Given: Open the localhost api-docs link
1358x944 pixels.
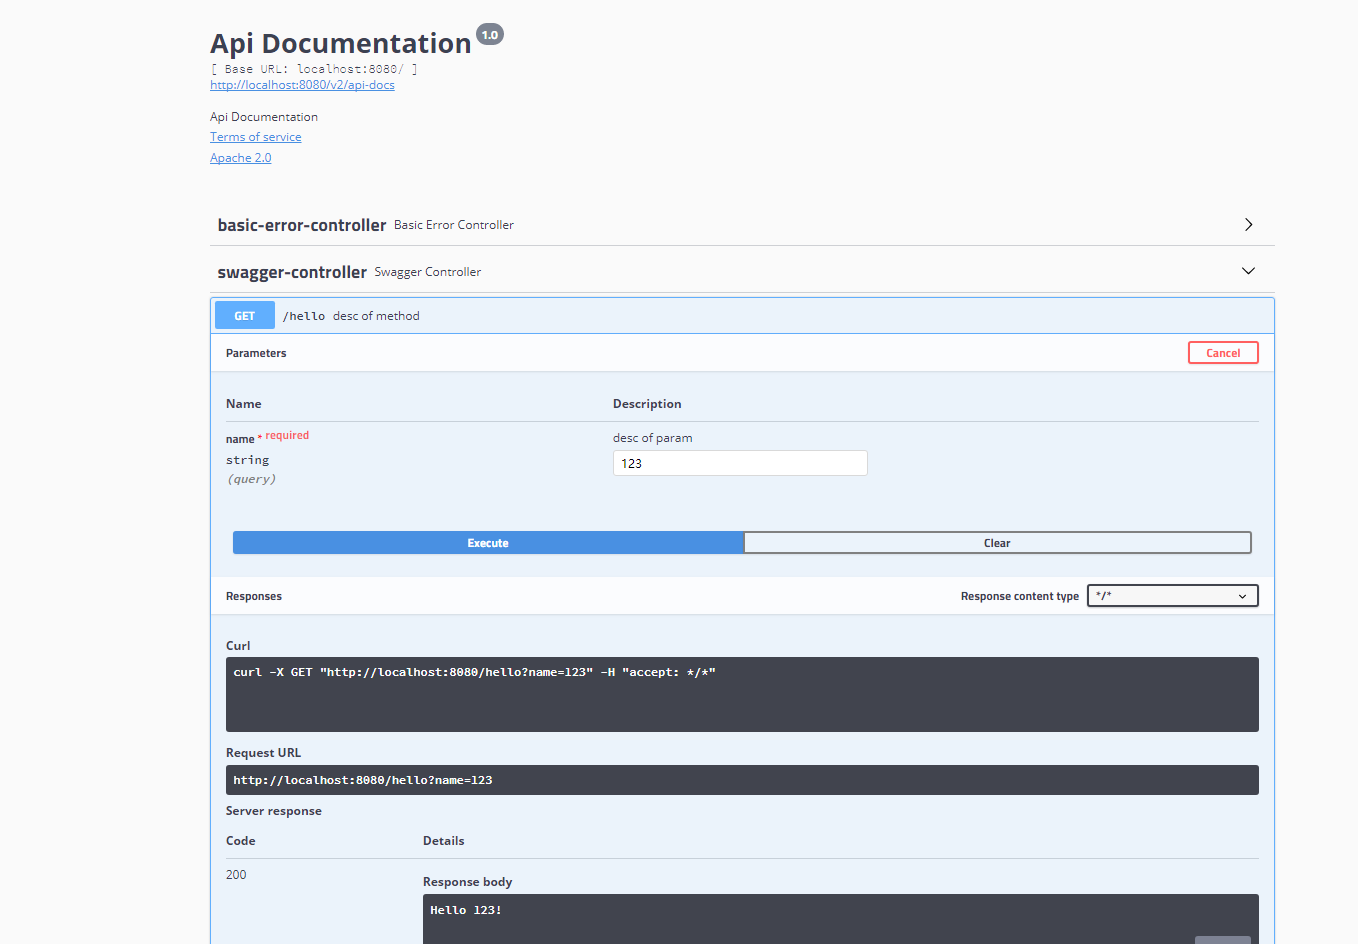Looking at the screenshot, I should [302, 85].
